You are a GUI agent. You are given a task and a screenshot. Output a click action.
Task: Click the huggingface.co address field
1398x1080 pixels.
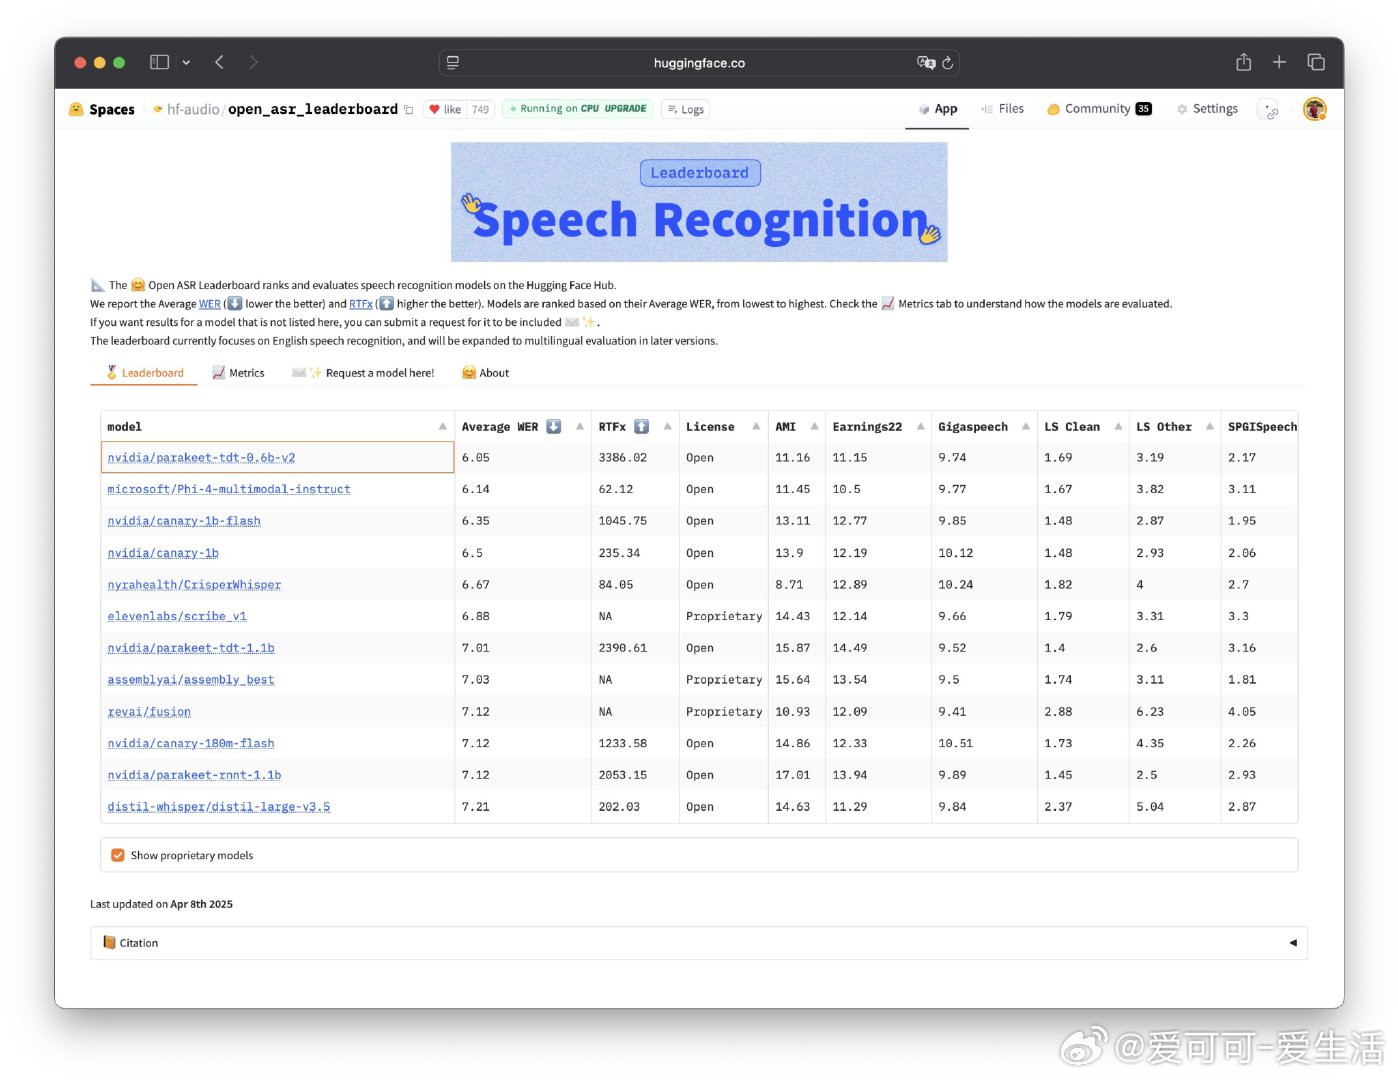click(x=699, y=63)
